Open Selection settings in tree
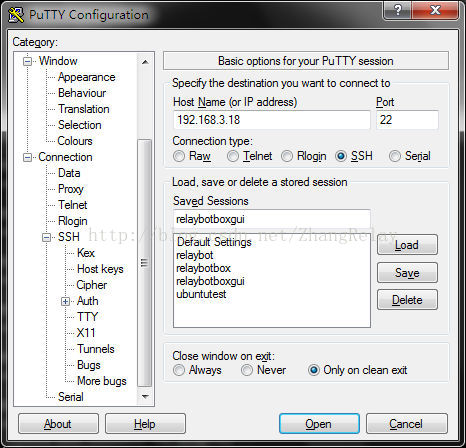The width and height of the screenshot is (466, 448). 80,125
